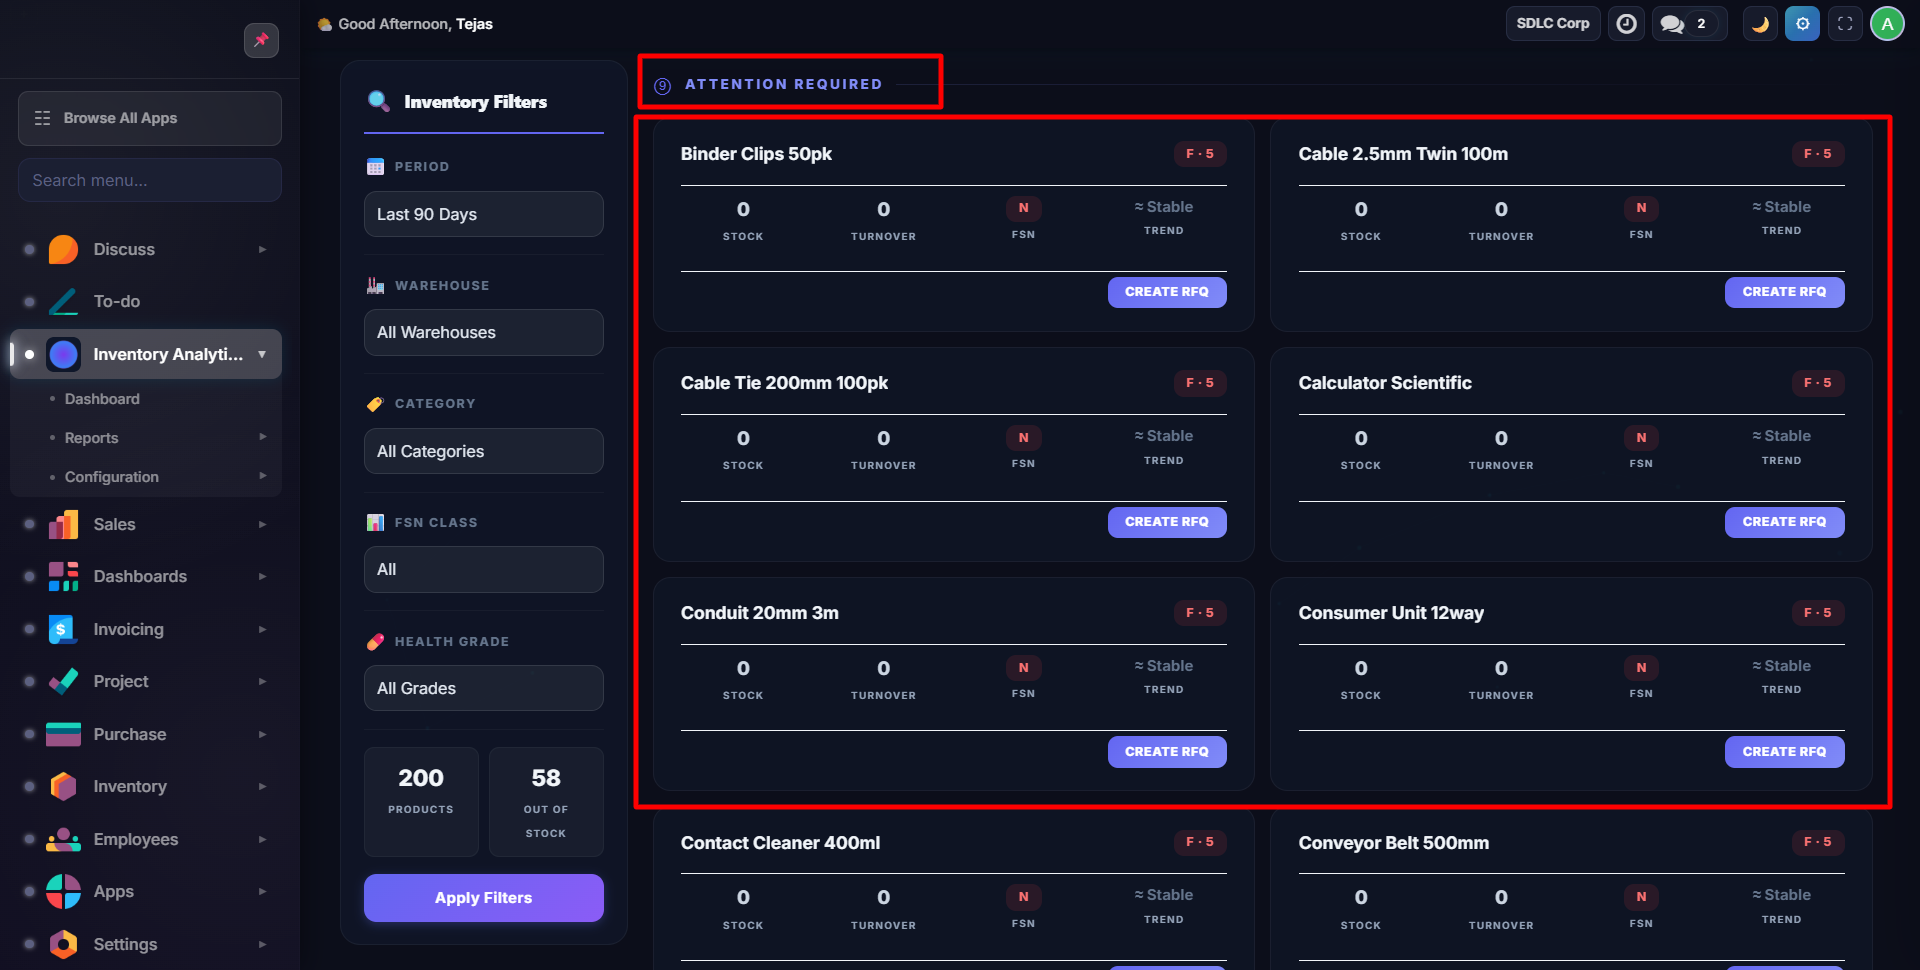This screenshot has height=970, width=1920.
Task: Open the conversations messages icon
Action: click(1673, 24)
